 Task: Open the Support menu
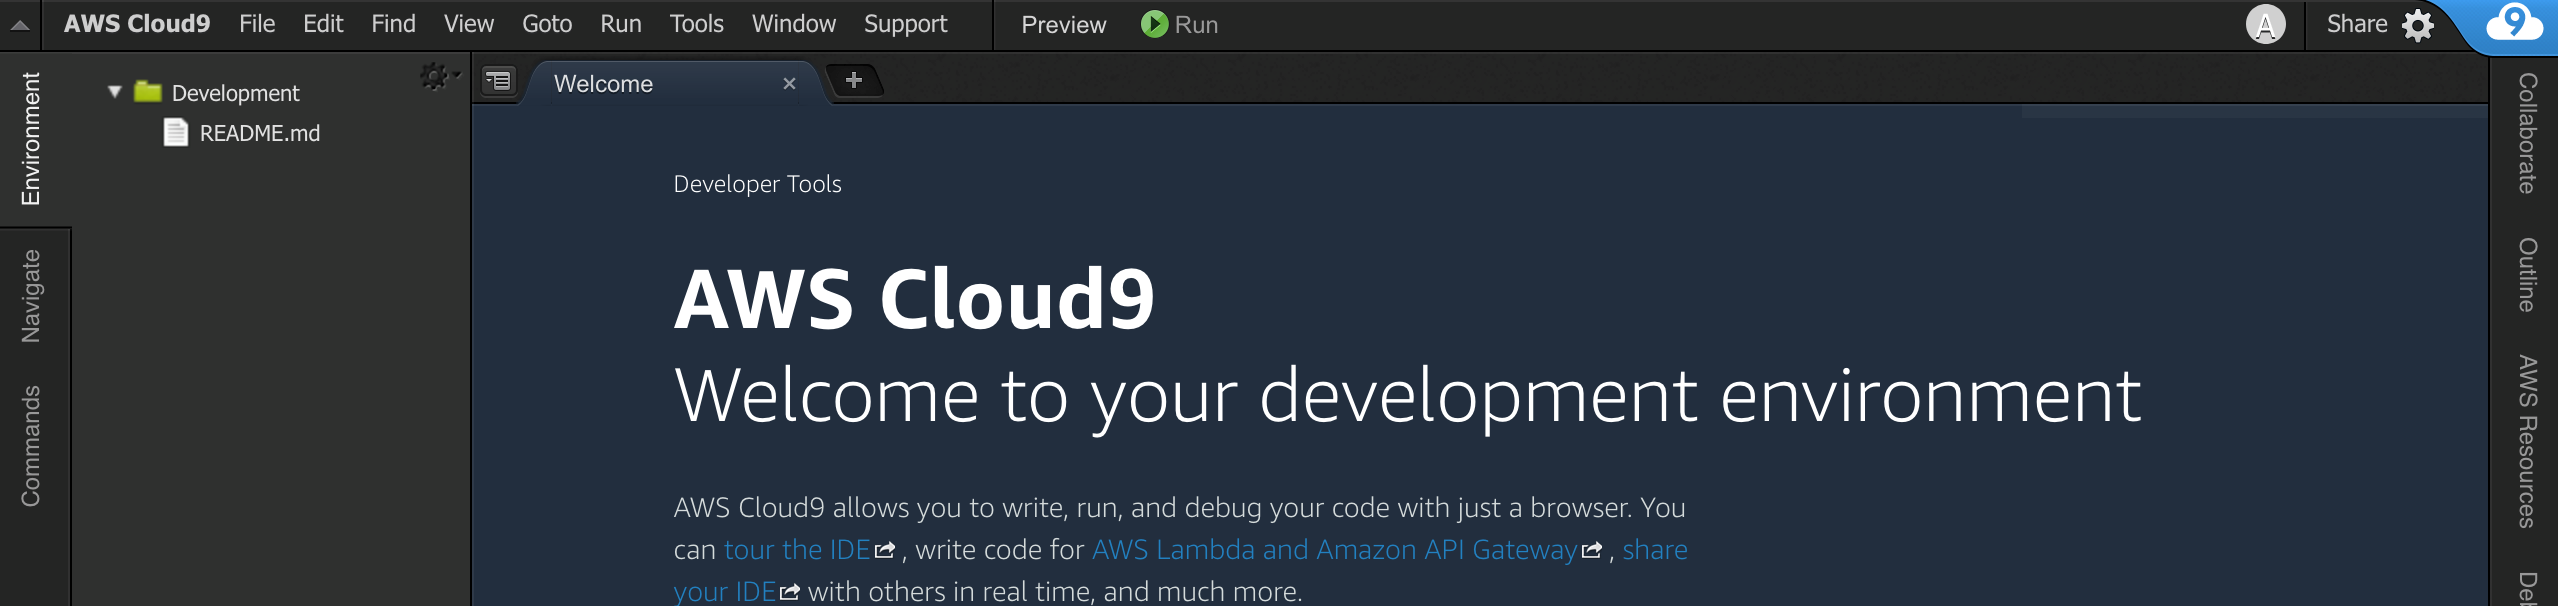pyautogui.click(x=906, y=24)
